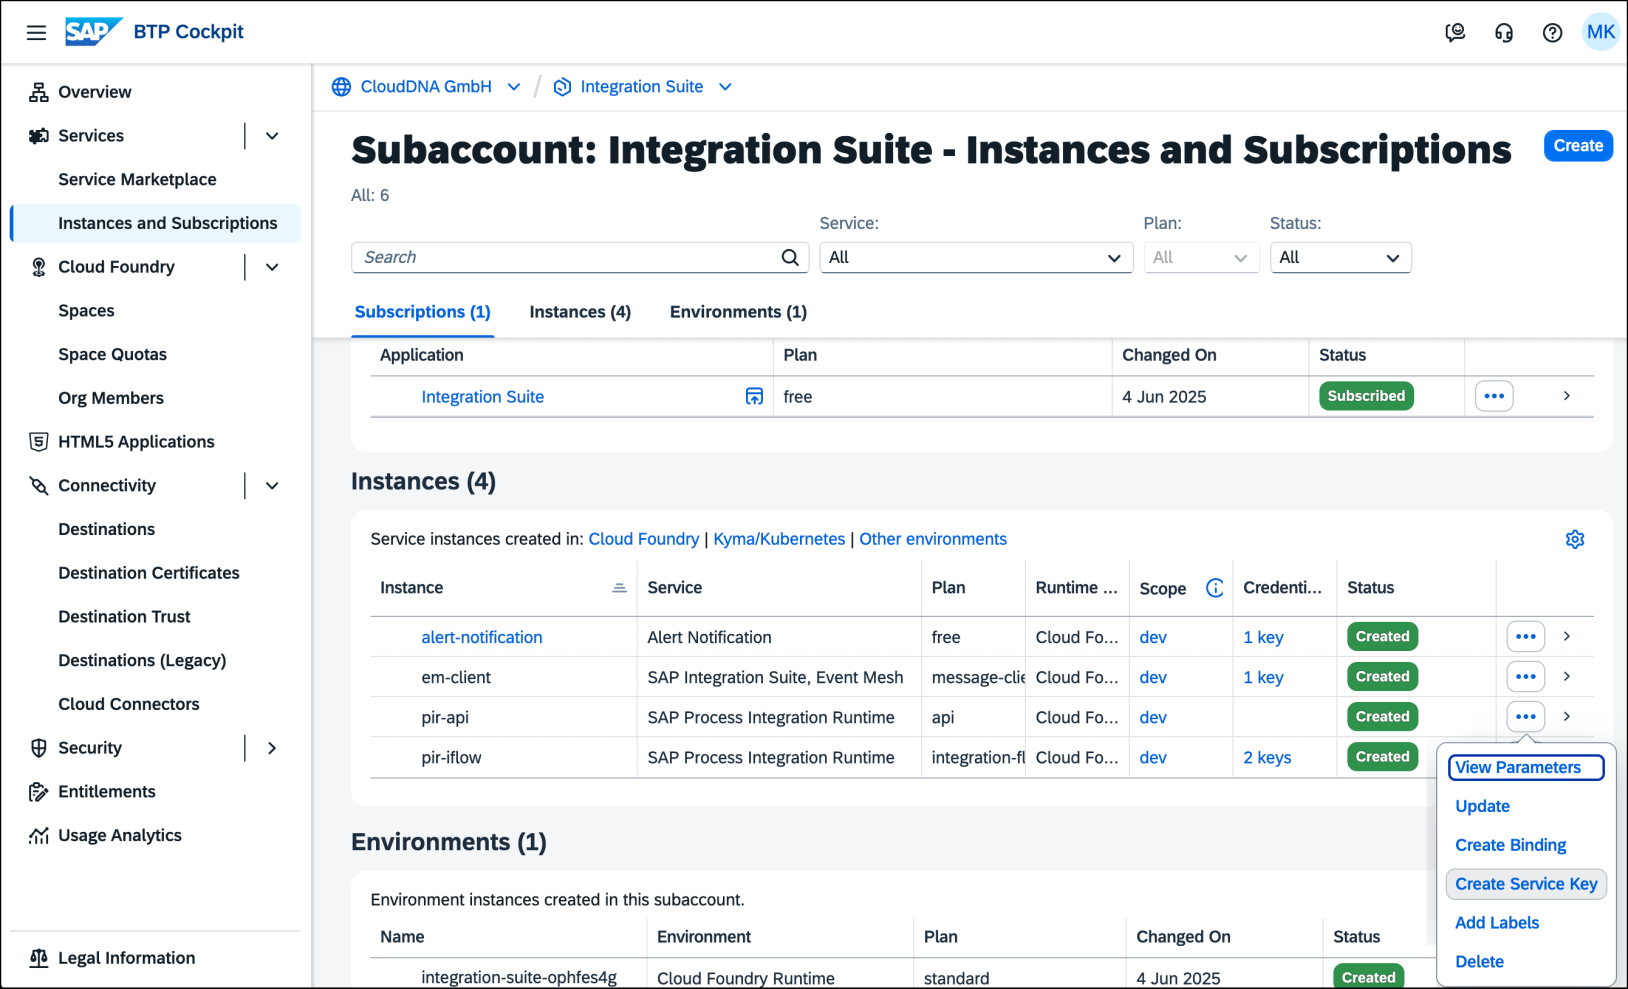Click the Instance column sort icon
This screenshot has width=1628, height=989.
619,588
